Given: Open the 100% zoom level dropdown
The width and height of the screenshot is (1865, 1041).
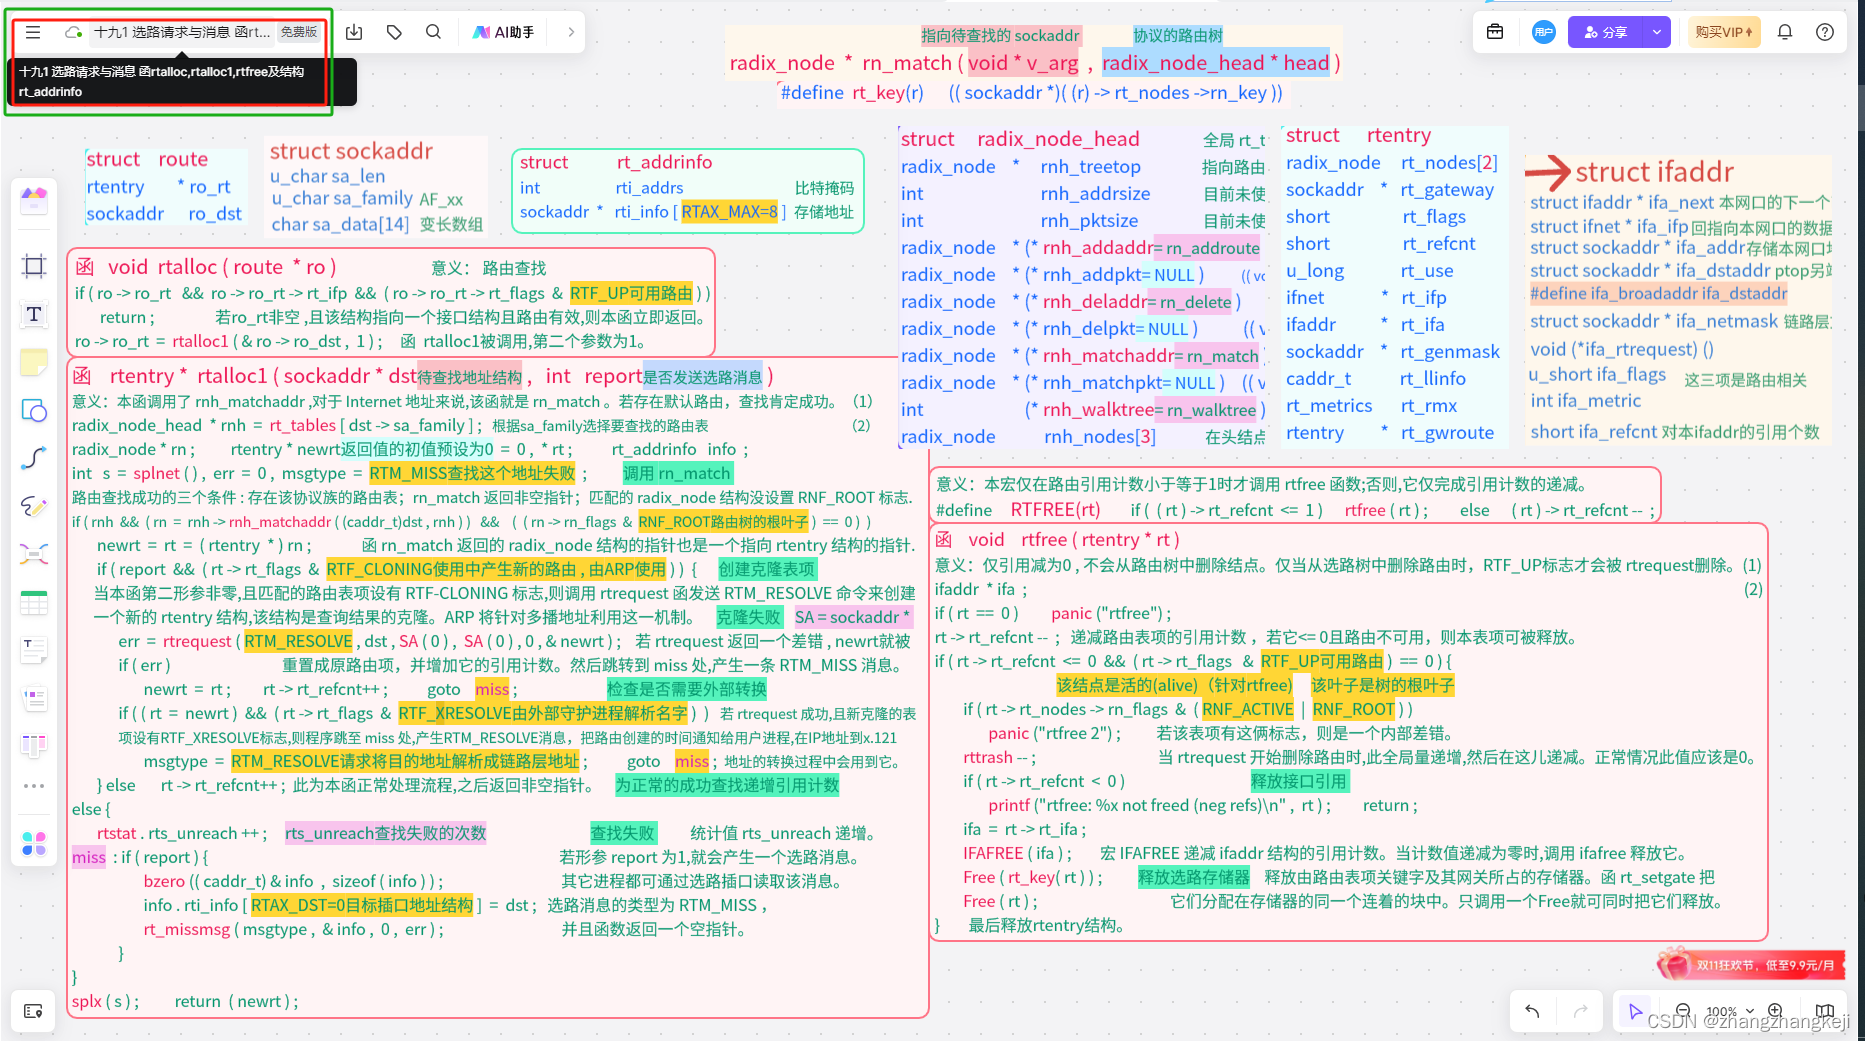Looking at the screenshot, I should (x=1729, y=1011).
